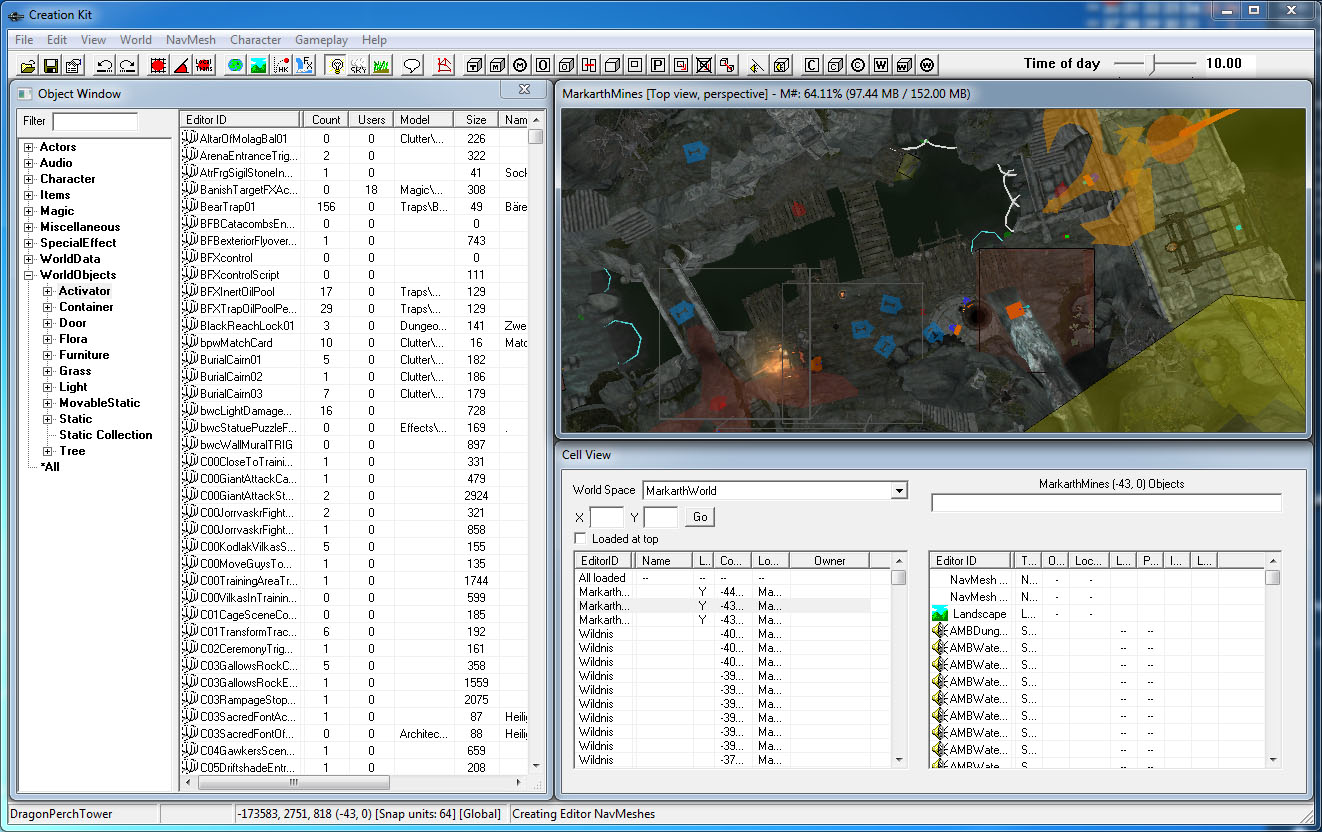The image size is (1322, 832).
Task: Open the Gameplay menu
Action: click(319, 40)
